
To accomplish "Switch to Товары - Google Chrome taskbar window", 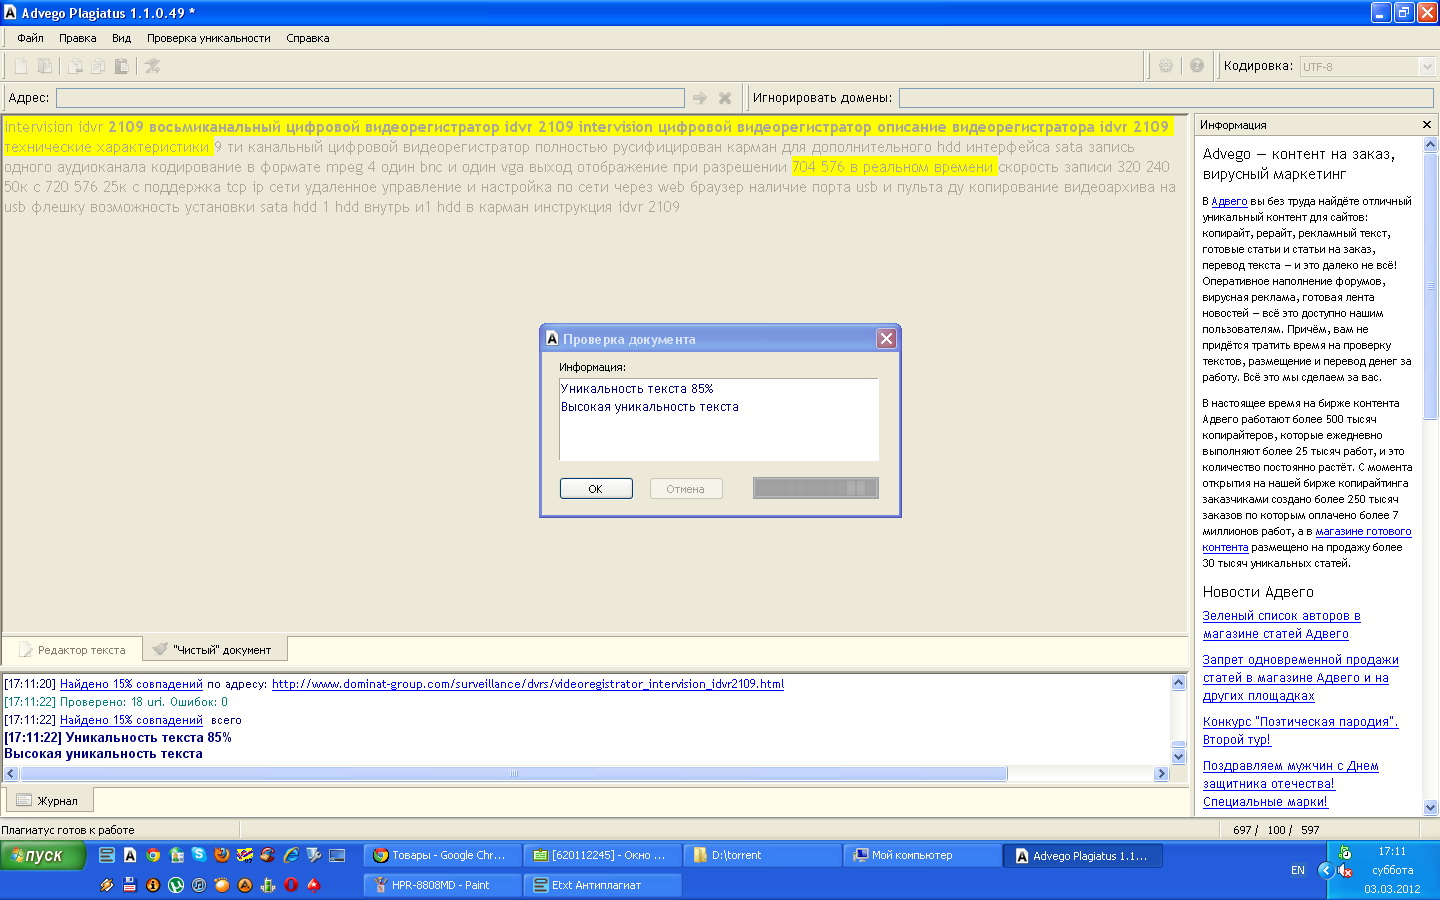I will [441, 855].
